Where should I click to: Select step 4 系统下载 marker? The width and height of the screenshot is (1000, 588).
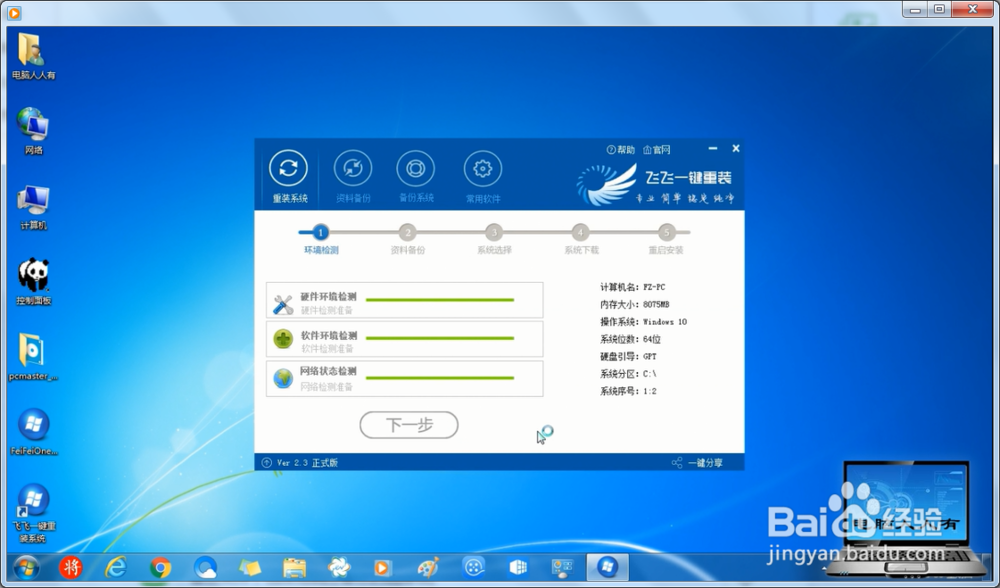coord(580,232)
